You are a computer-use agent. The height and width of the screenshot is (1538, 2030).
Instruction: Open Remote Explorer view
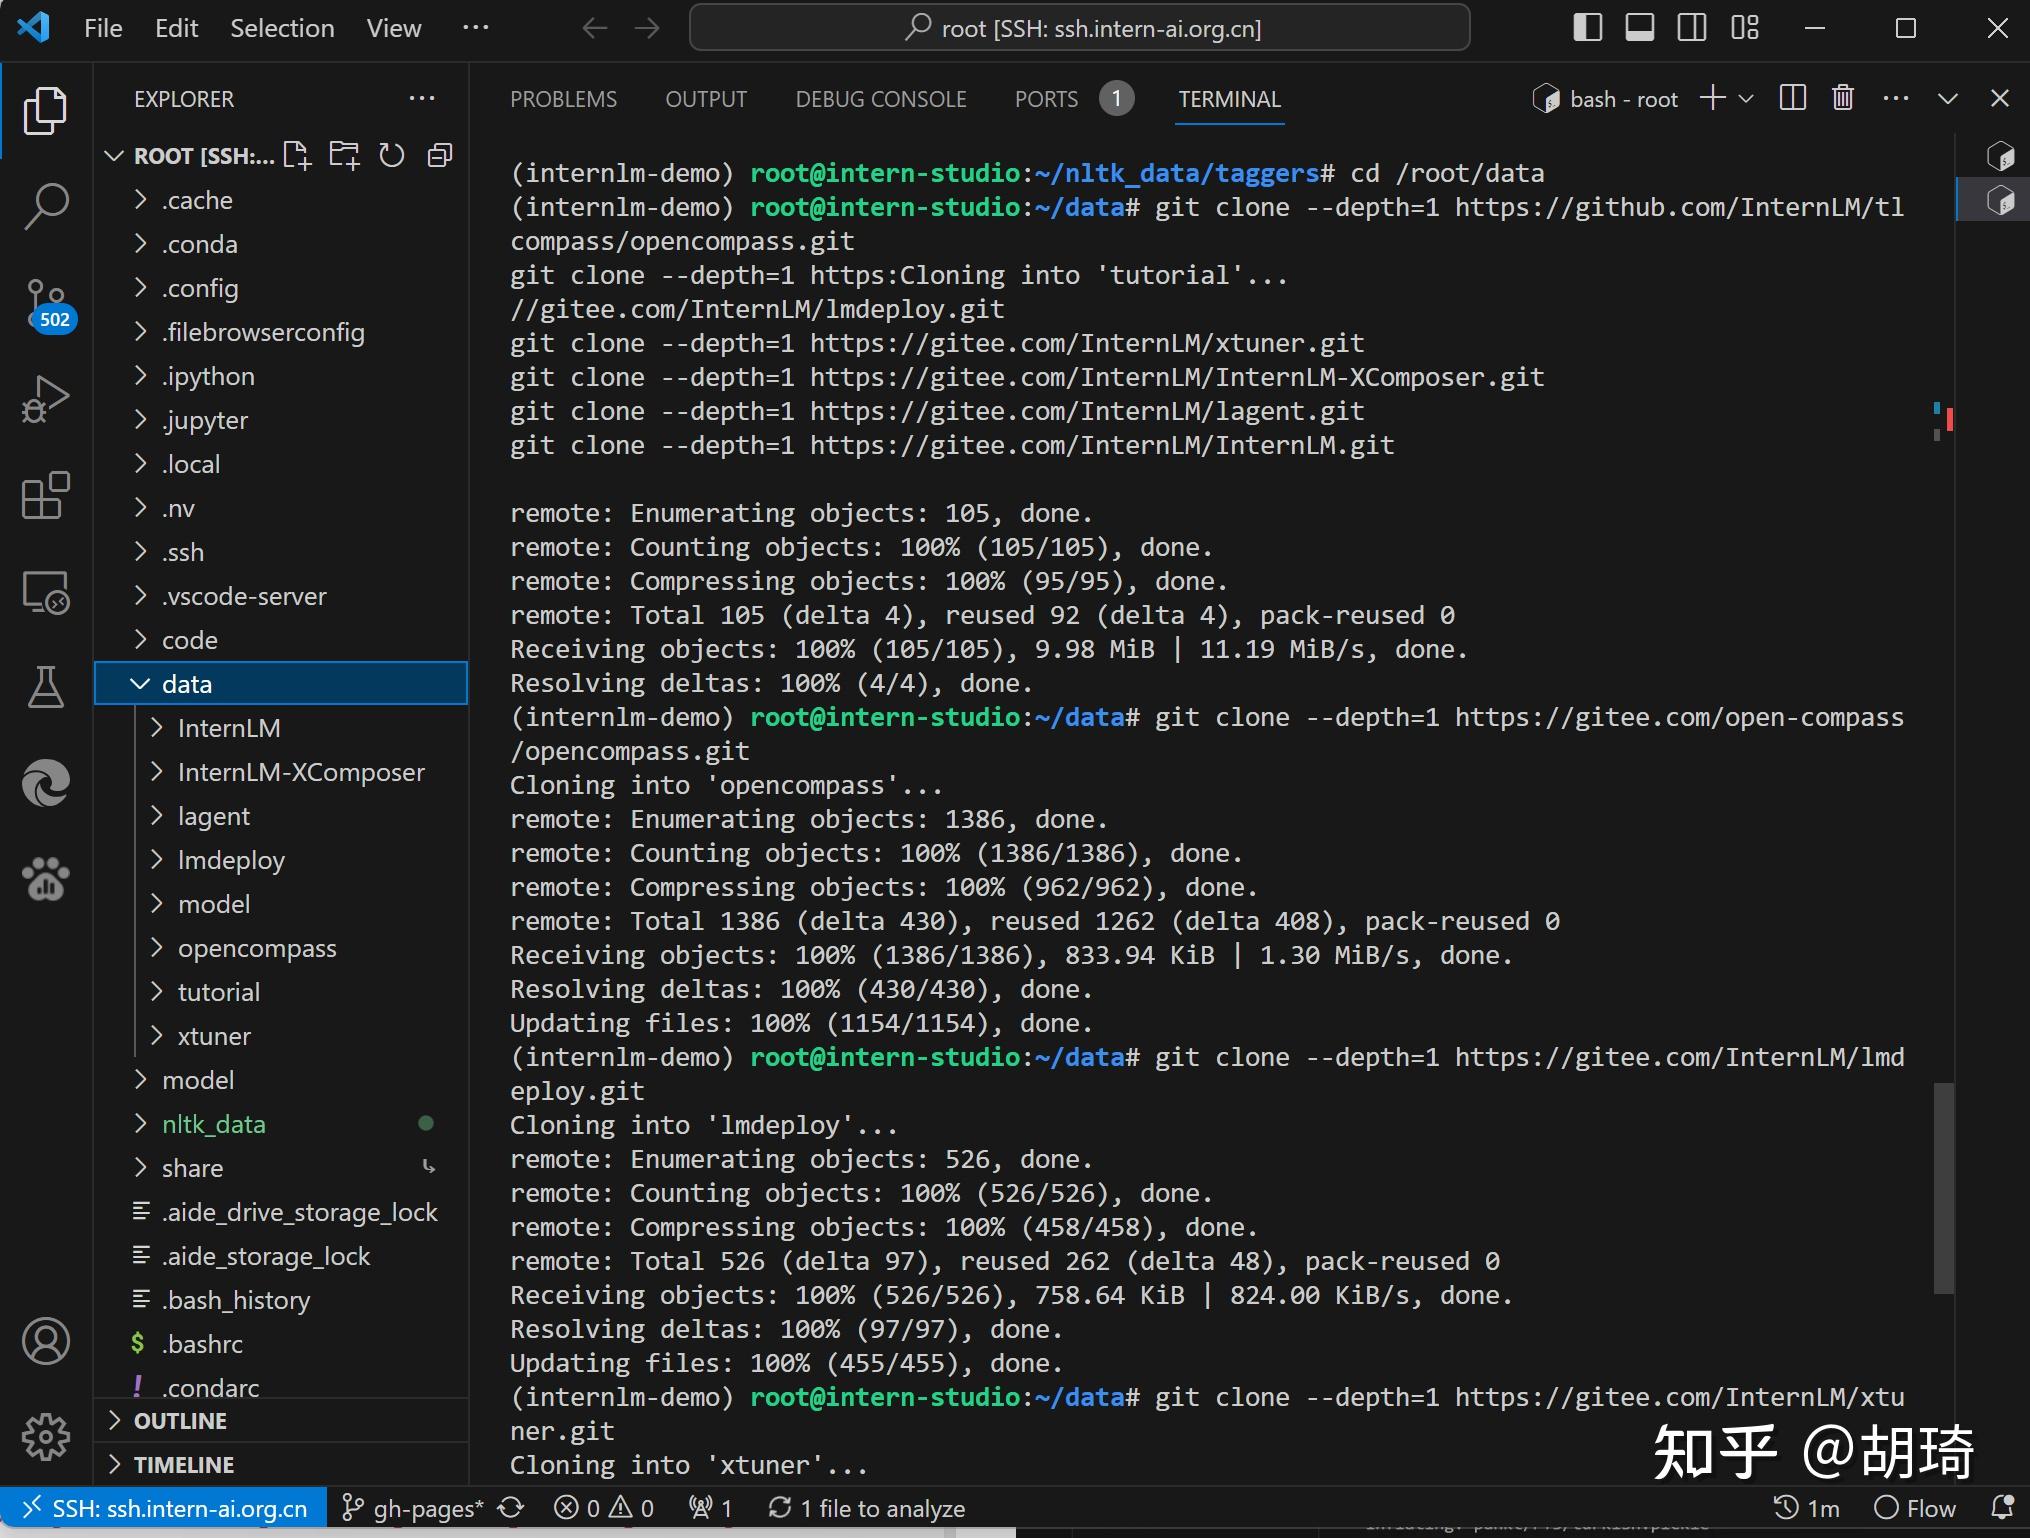click(x=46, y=592)
